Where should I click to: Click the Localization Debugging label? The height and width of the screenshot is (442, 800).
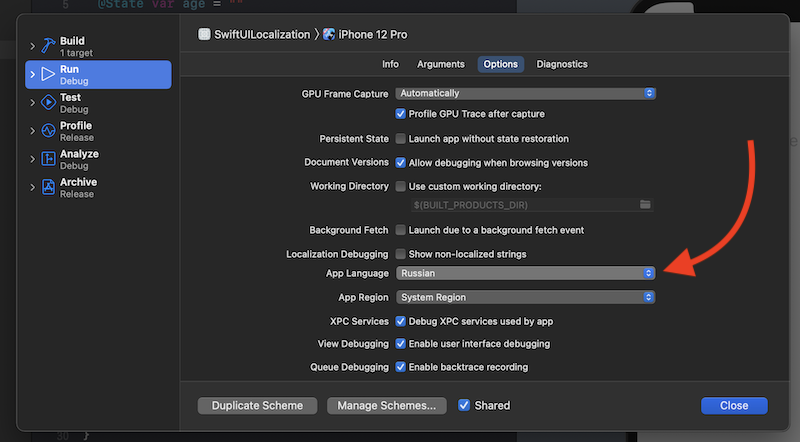point(337,254)
